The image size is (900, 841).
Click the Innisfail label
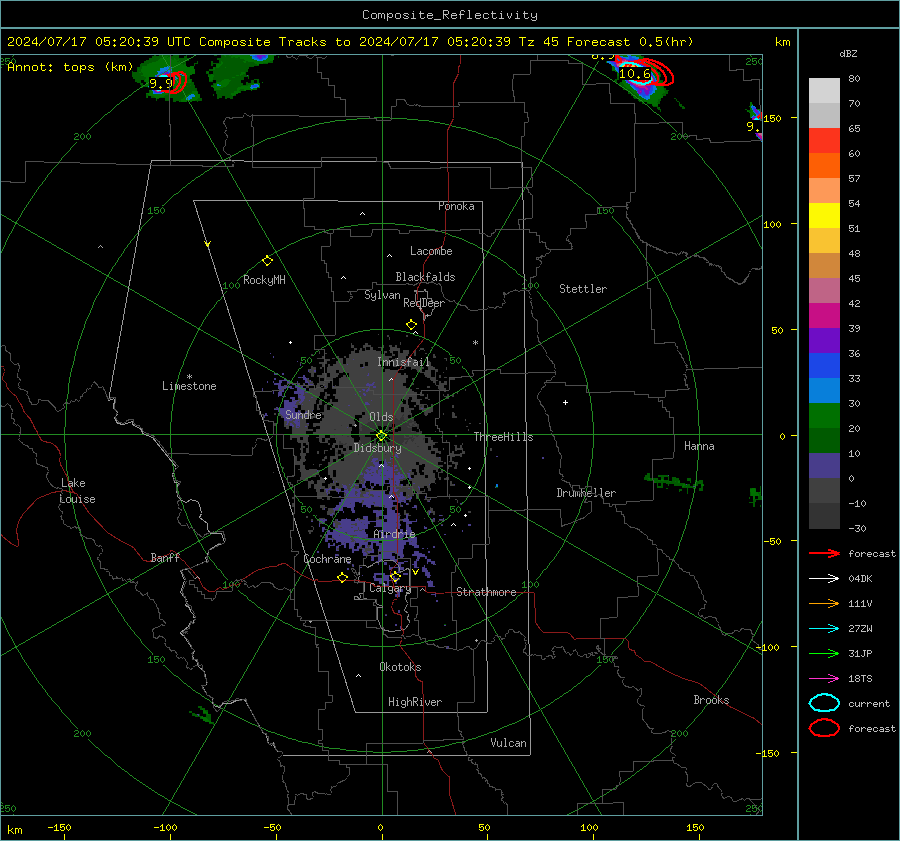pos(403,362)
